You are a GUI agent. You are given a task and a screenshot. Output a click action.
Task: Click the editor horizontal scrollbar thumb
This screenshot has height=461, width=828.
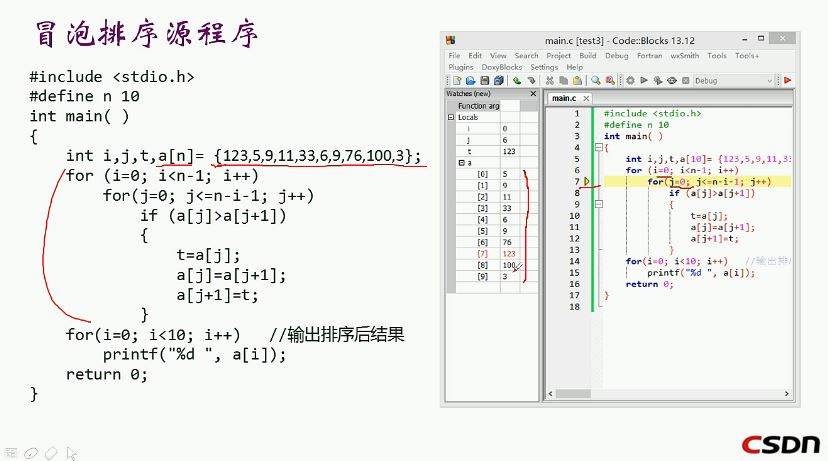[573, 394]
